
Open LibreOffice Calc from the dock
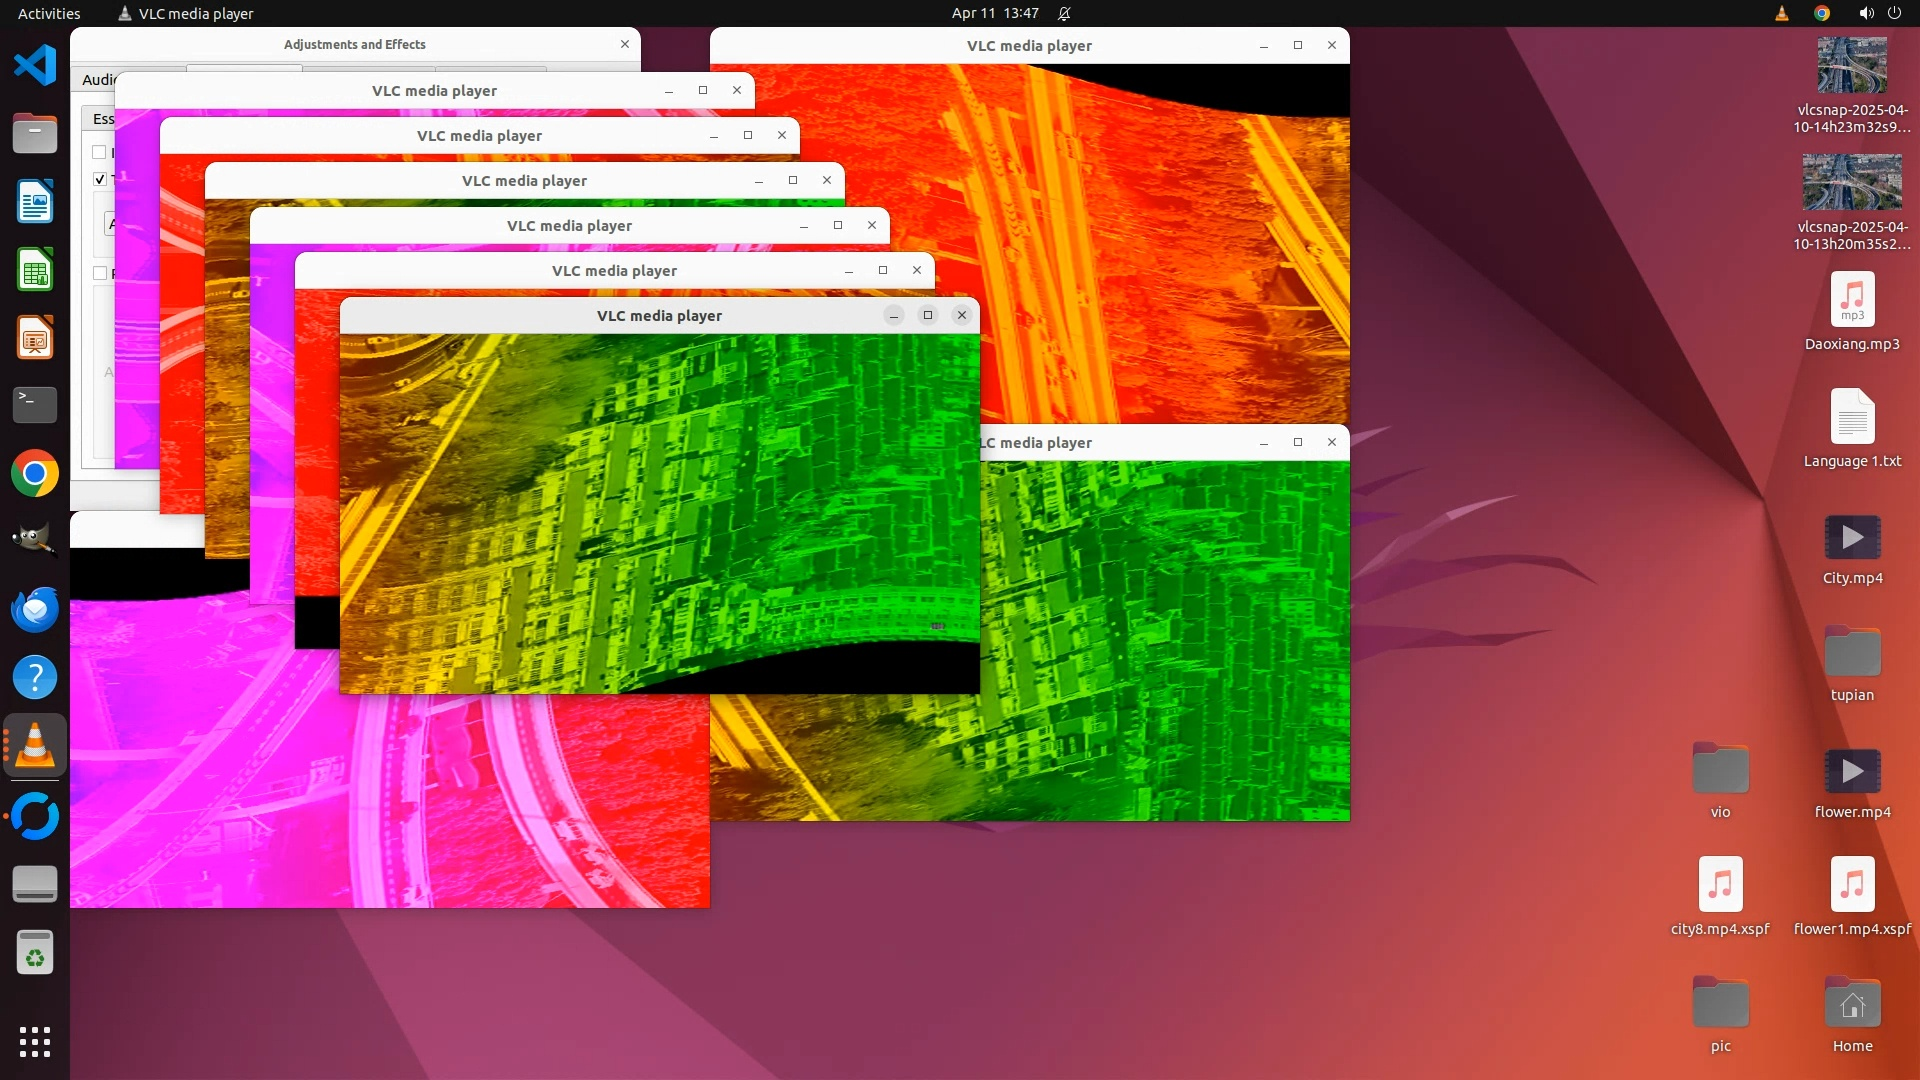(x=35, y=270)
